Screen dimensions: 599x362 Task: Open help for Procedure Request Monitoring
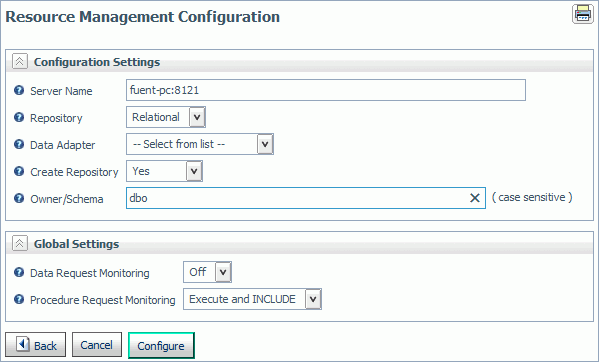pyautogui.click(x=19, y=299)
